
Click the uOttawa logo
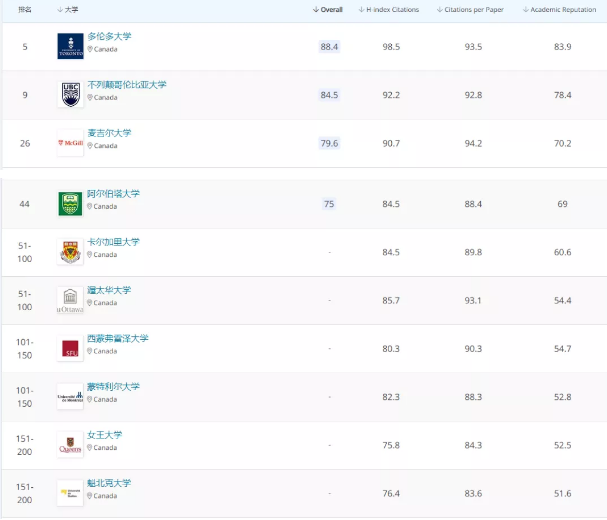tap(70, 300)
